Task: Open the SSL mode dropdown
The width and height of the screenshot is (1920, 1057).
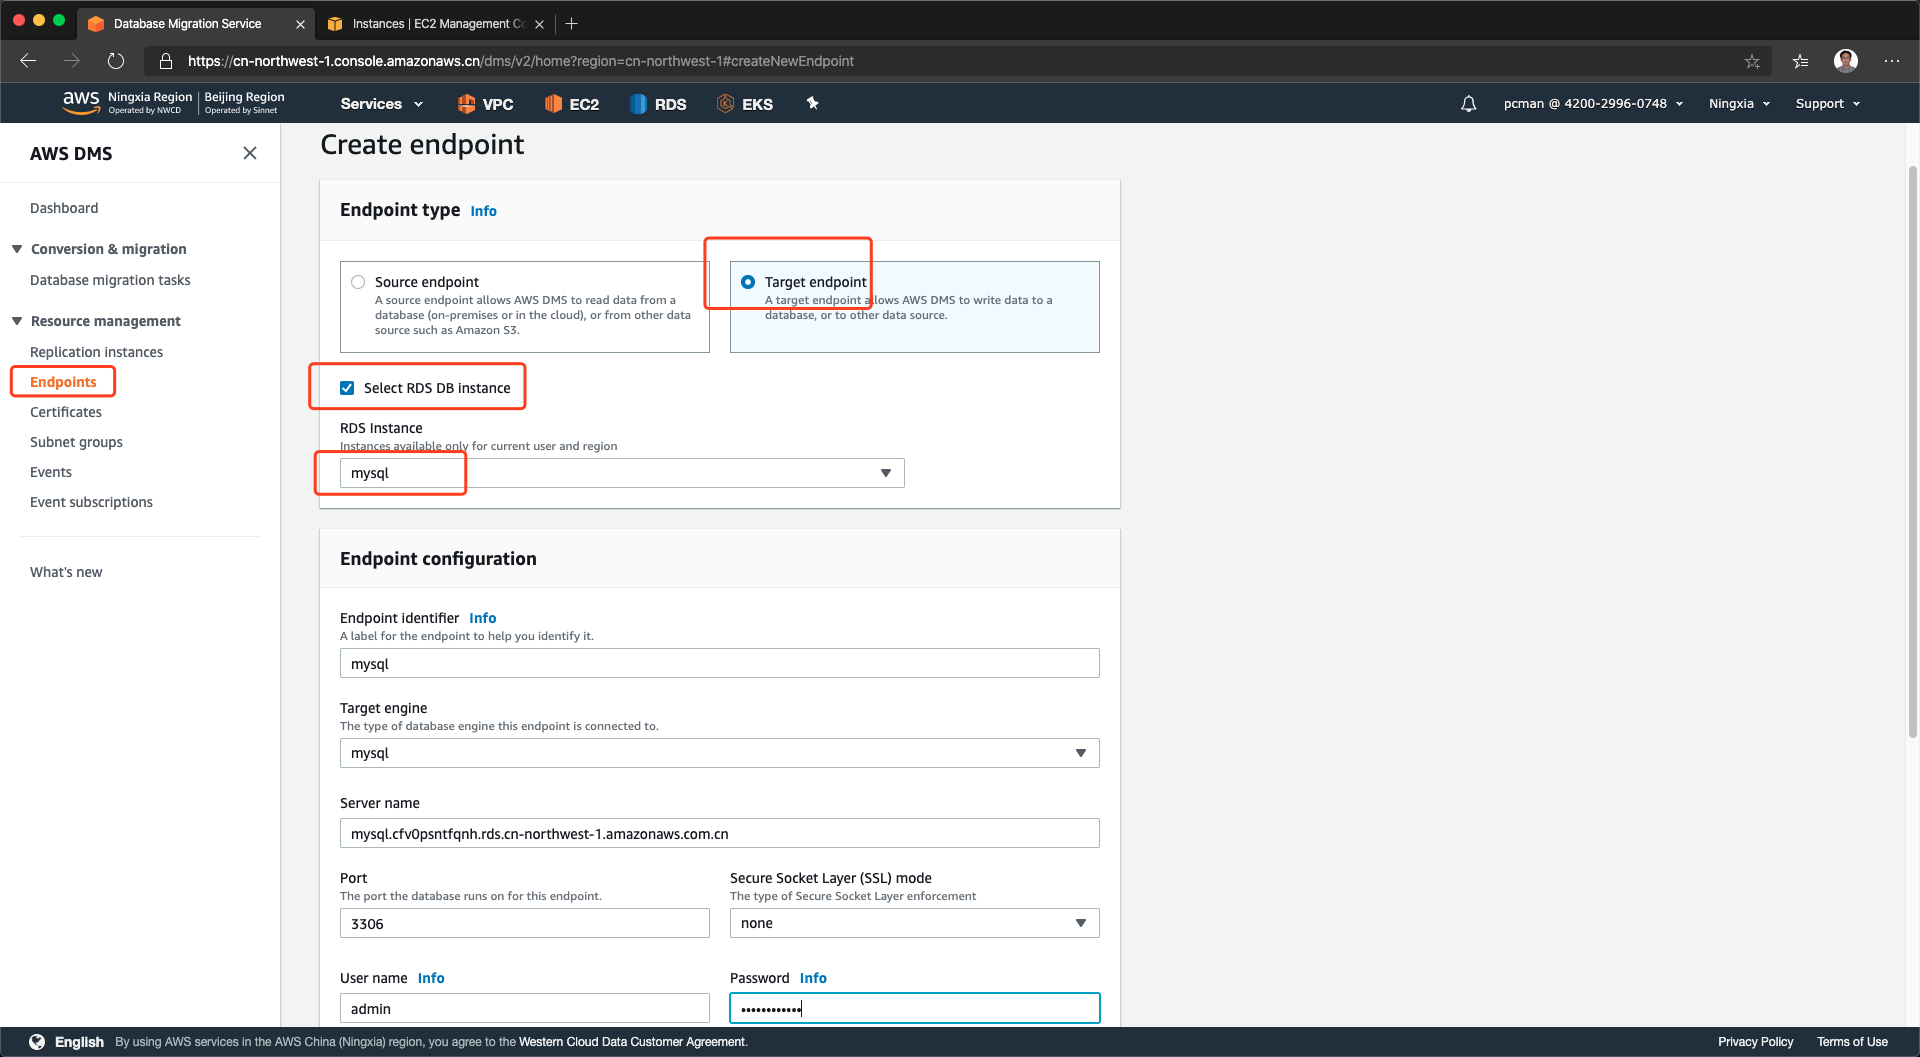Action: [x=914, y=923]
